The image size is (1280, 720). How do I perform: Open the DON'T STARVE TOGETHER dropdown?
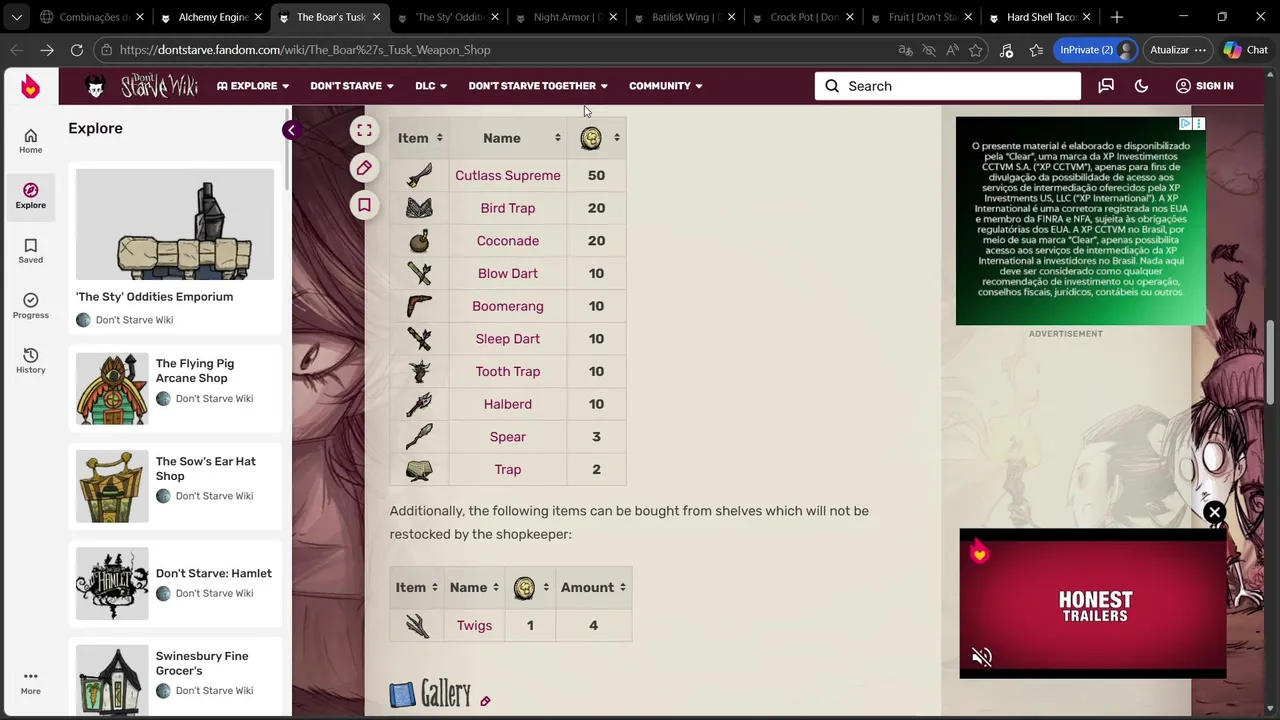(x=538, y=86)
